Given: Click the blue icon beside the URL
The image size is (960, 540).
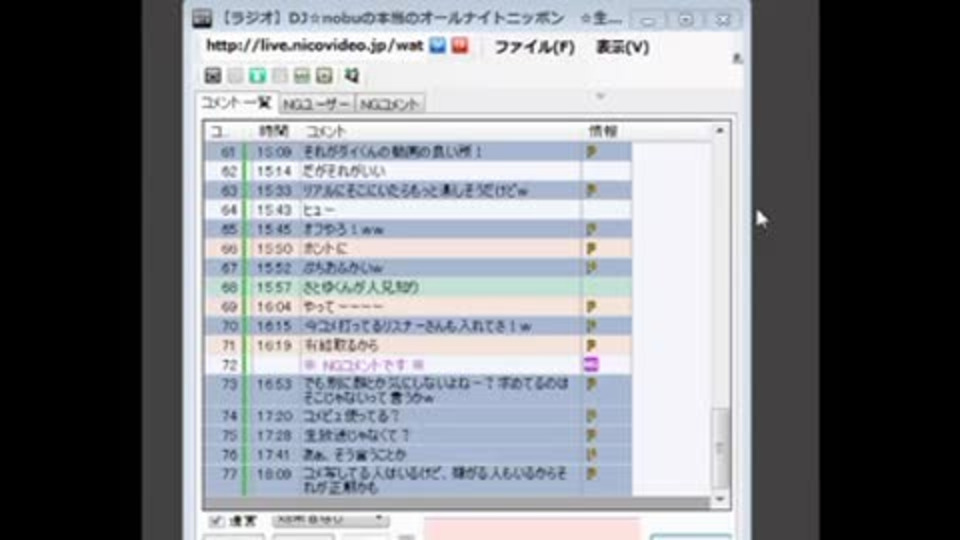Looking at the screenshot, I should coord(437,45).
